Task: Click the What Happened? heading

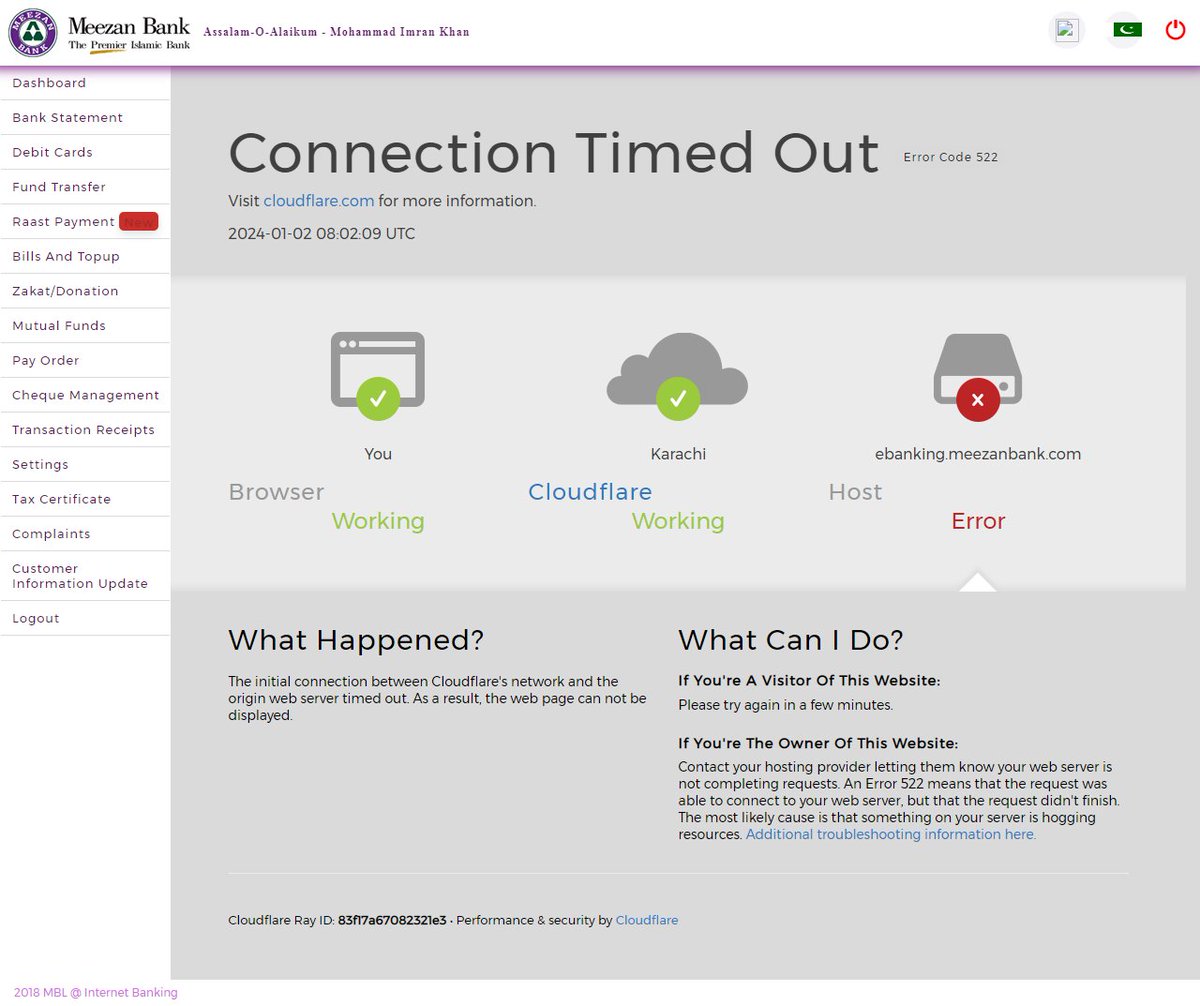Action: pos(356,640)
